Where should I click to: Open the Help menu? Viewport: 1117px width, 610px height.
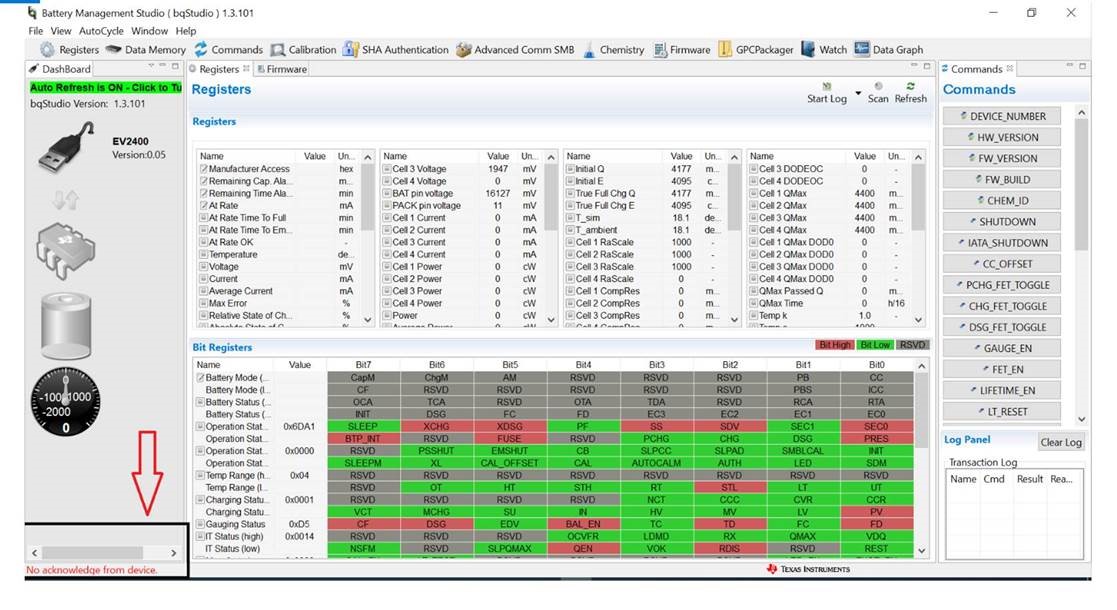tap(186, 31)
